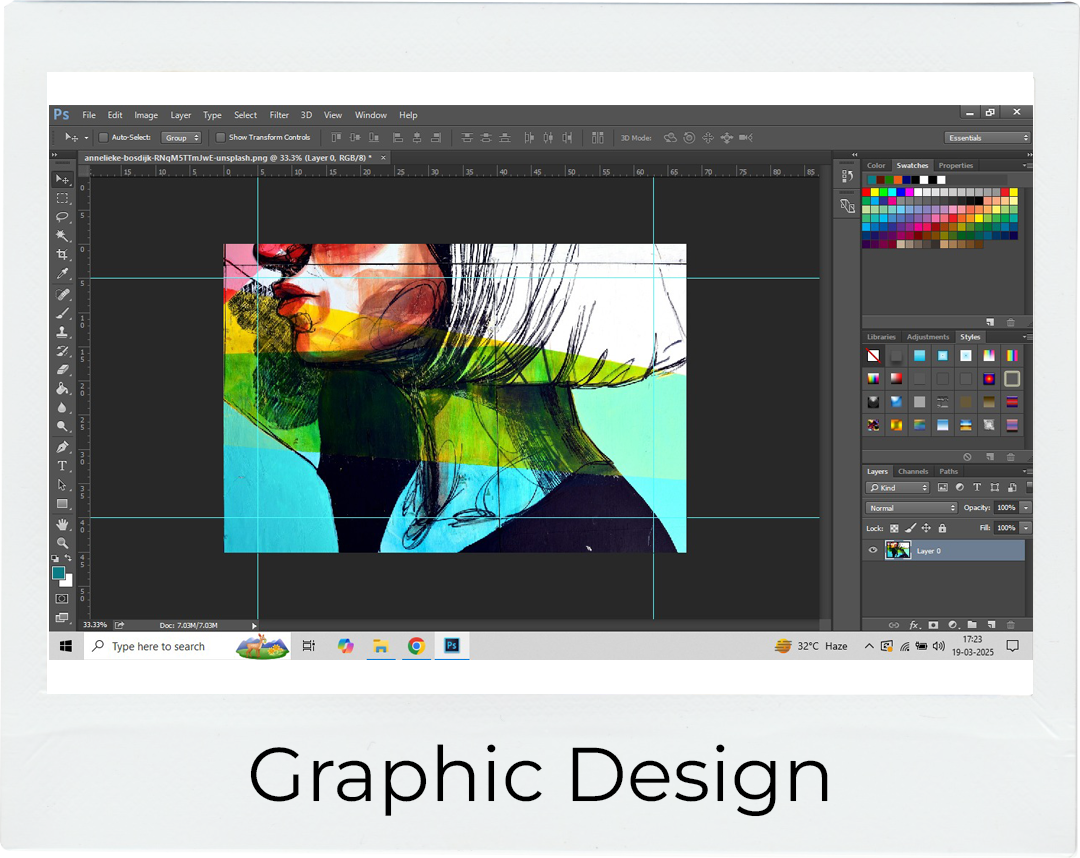This screenshot has height=858, width=1080.
Task: Pick the red swatch in Swatches
Action: click(x=866, y=192)
